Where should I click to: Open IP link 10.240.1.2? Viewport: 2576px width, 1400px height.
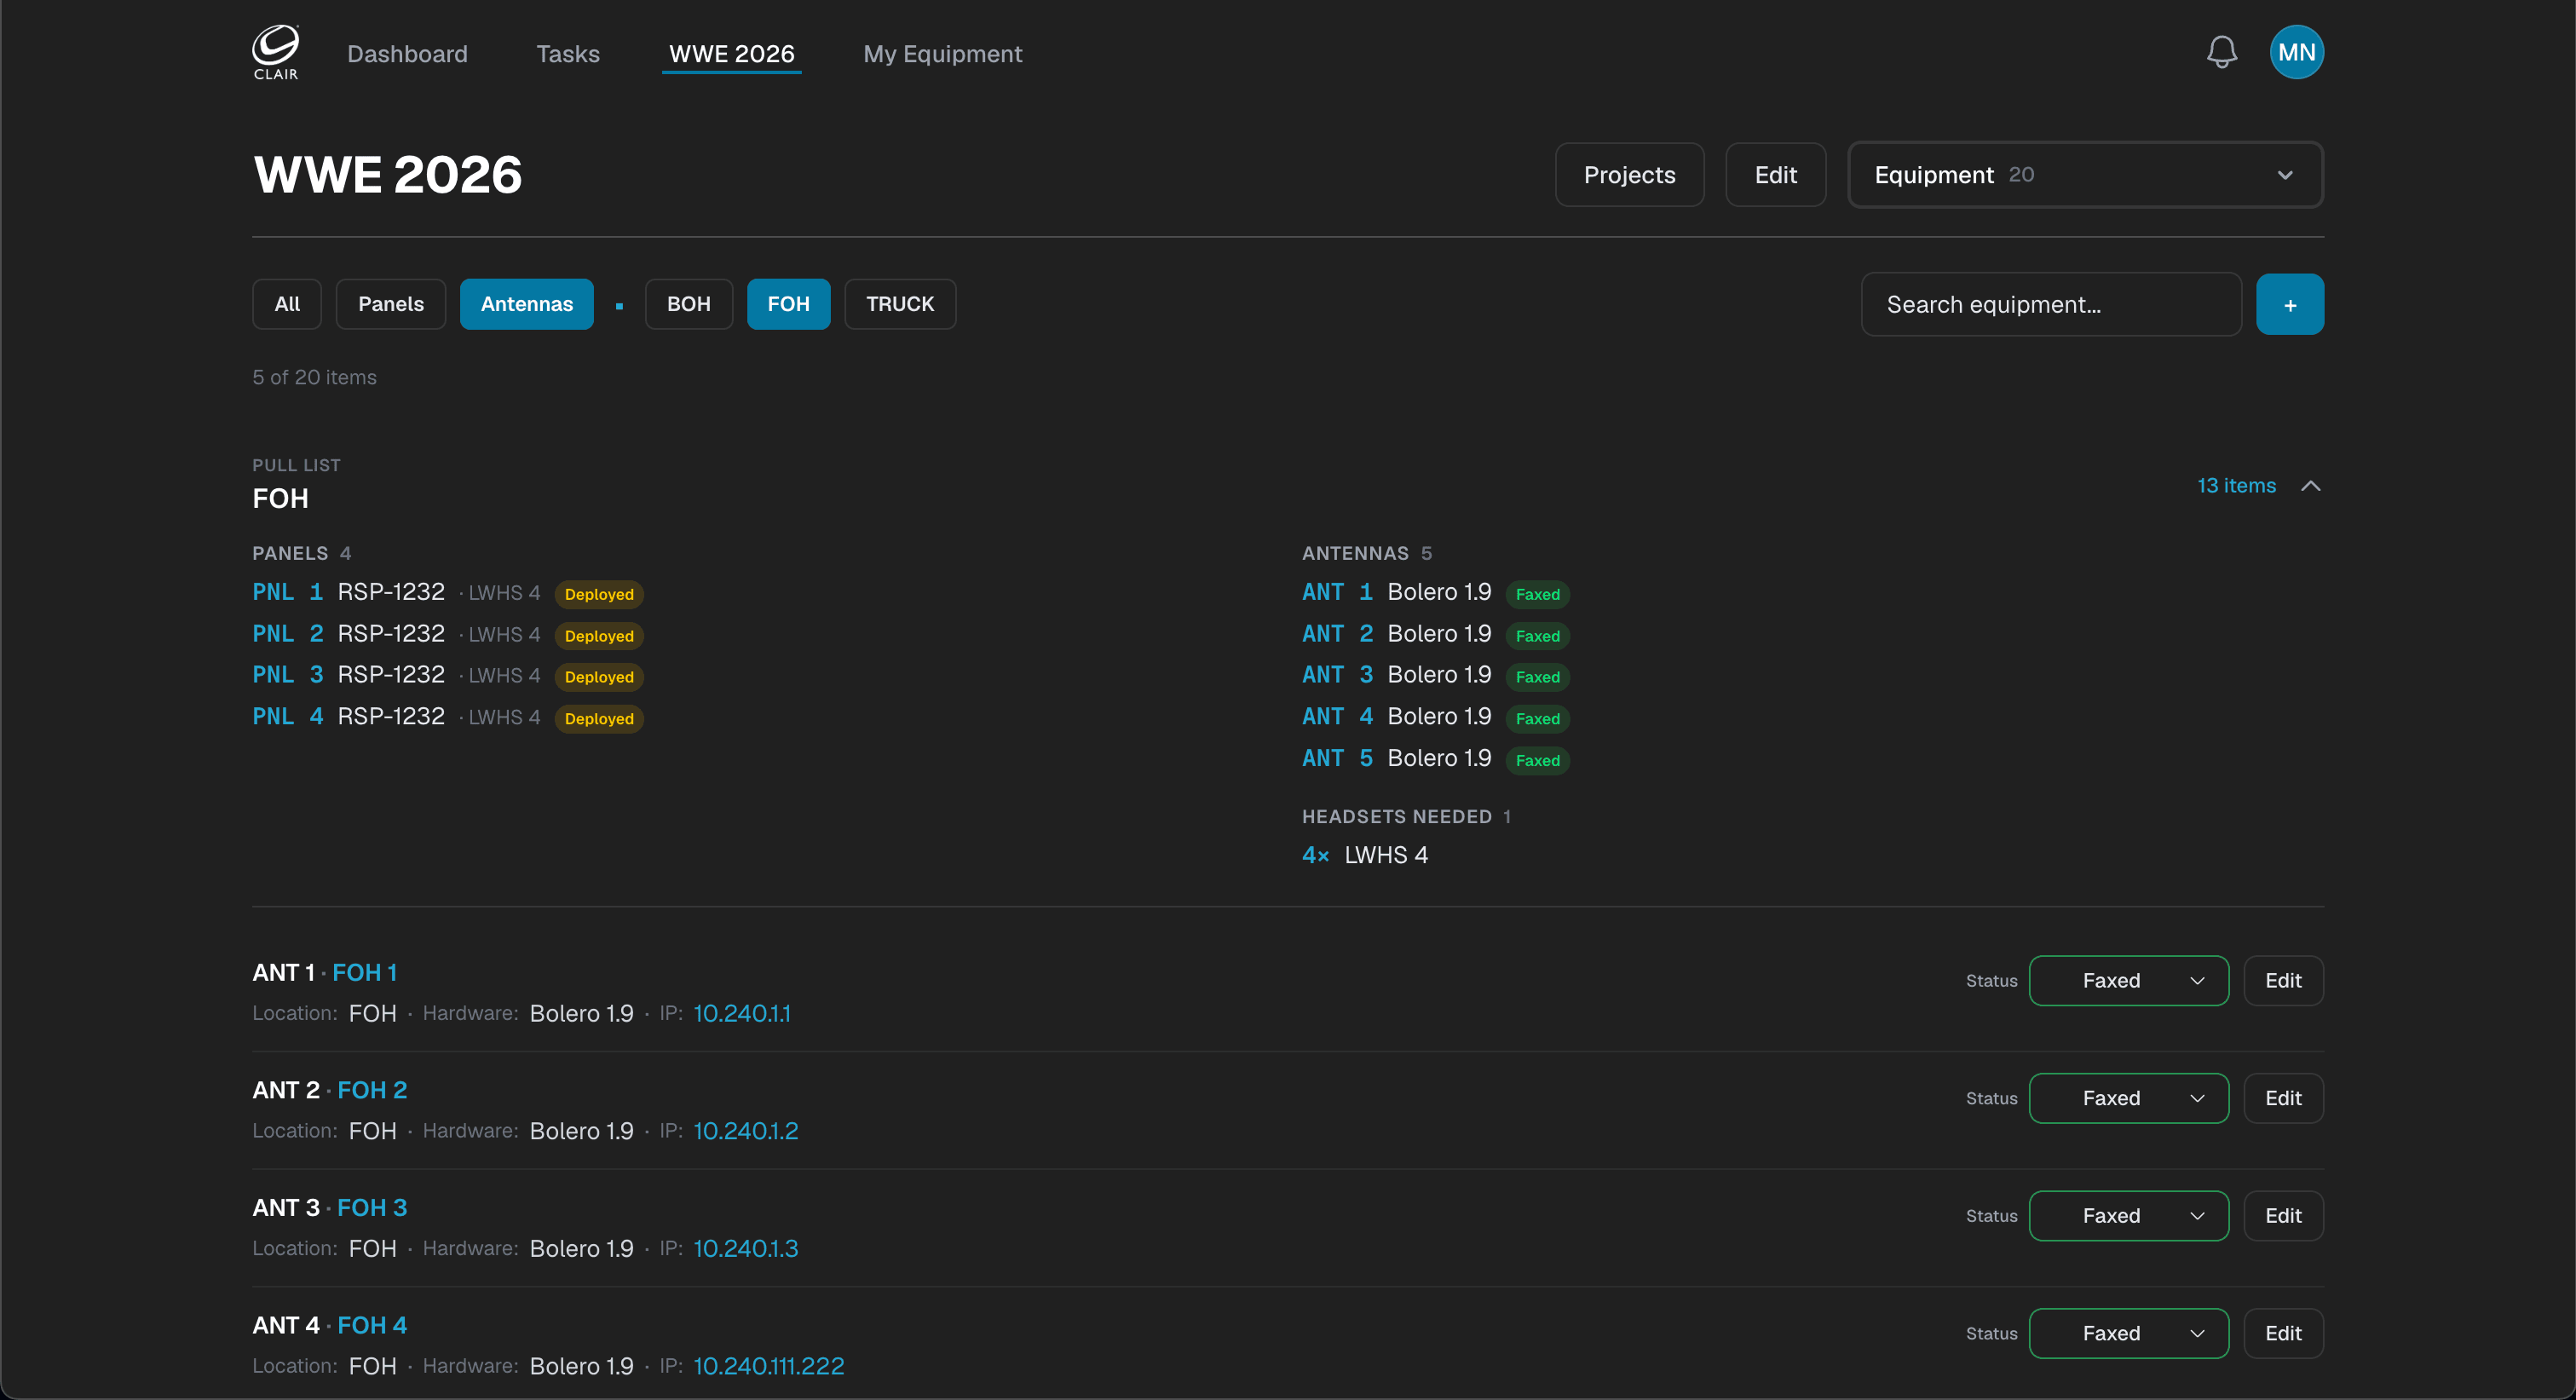click(746, 1131)
